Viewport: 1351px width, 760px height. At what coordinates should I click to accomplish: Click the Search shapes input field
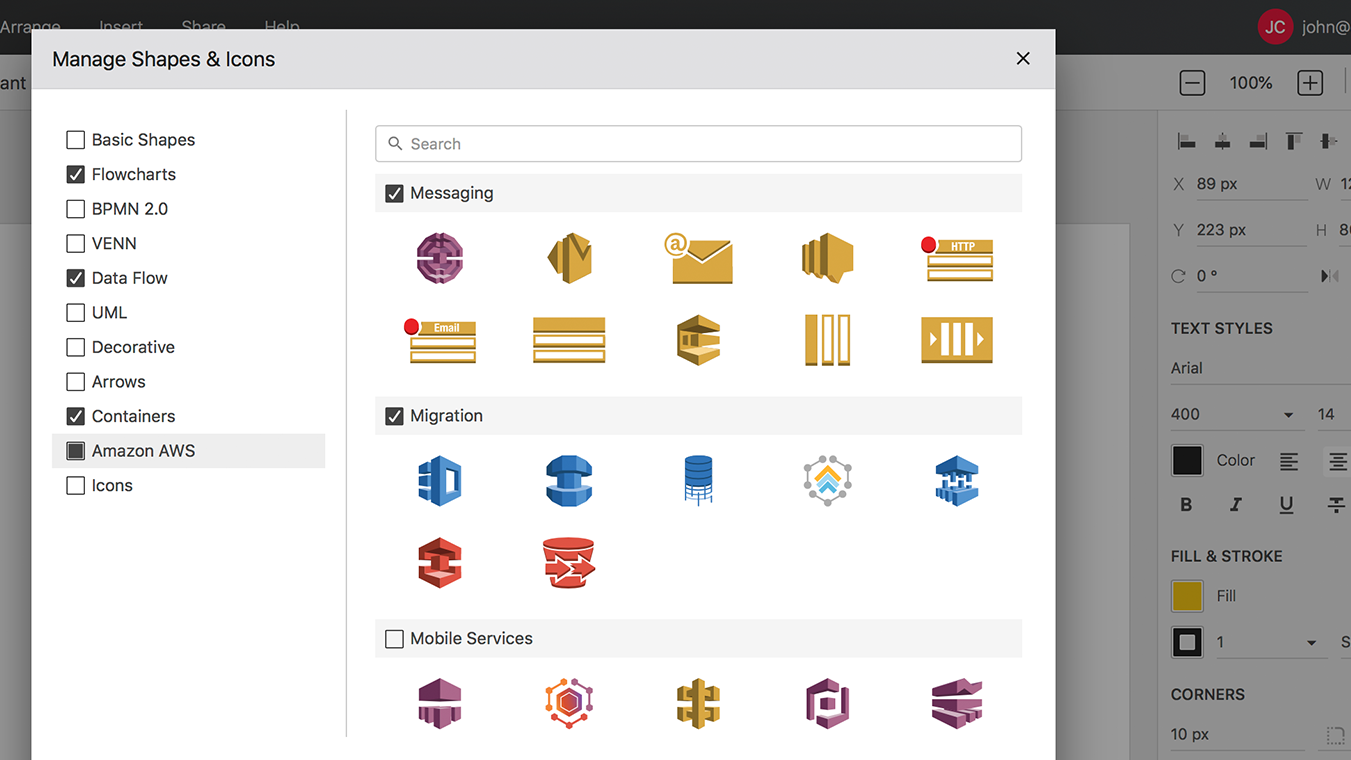pos(698,144)
